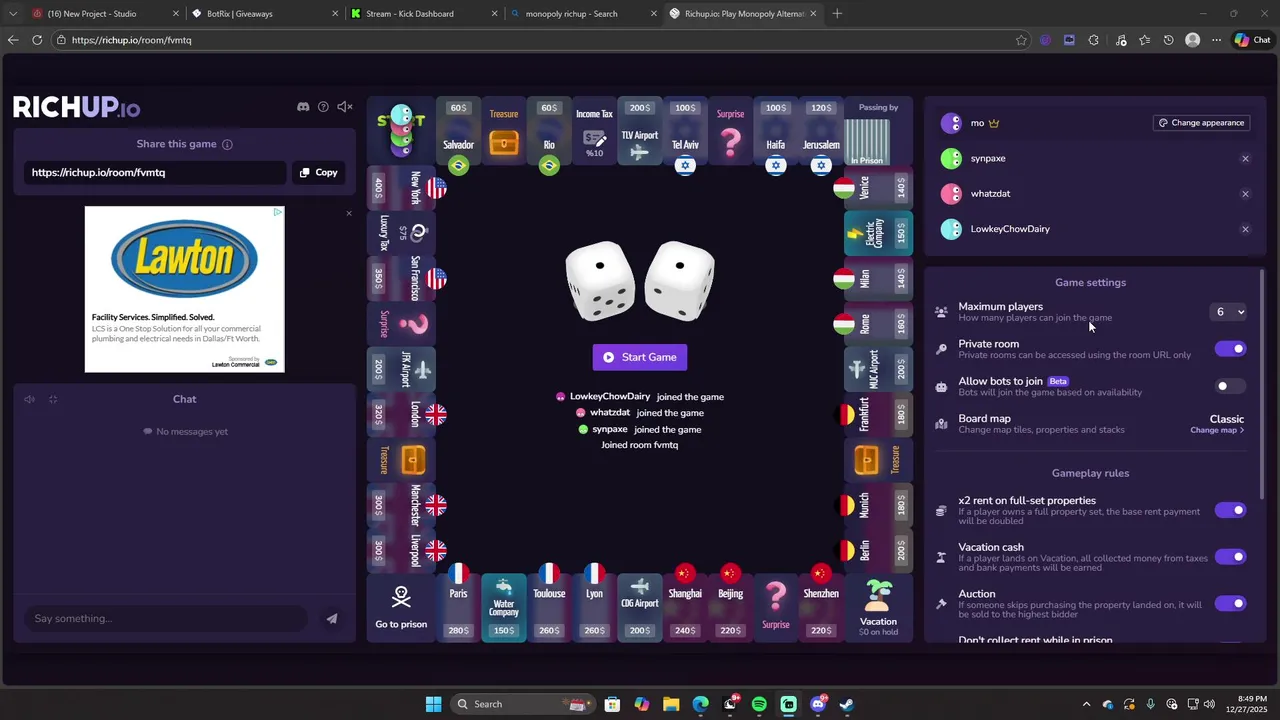Remove player whatzdat from room
Screen dimensions: 1280x720
coord(1245,194)
